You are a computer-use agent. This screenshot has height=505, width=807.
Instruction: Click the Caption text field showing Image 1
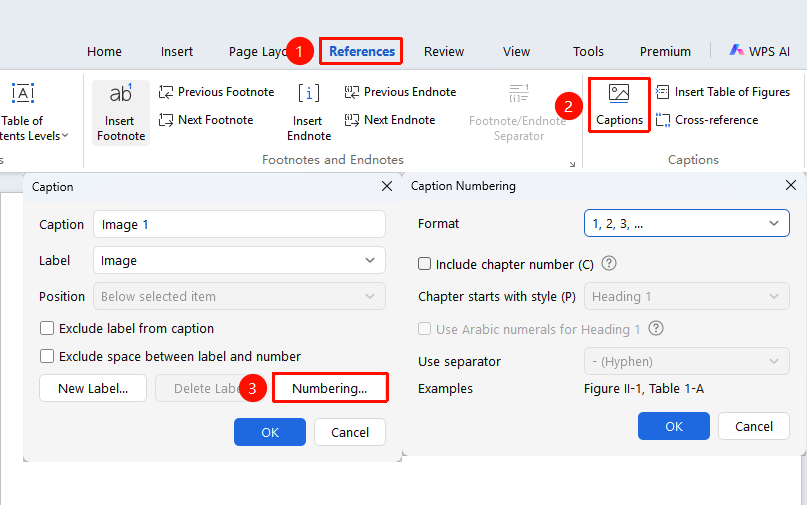click(239, 224)
